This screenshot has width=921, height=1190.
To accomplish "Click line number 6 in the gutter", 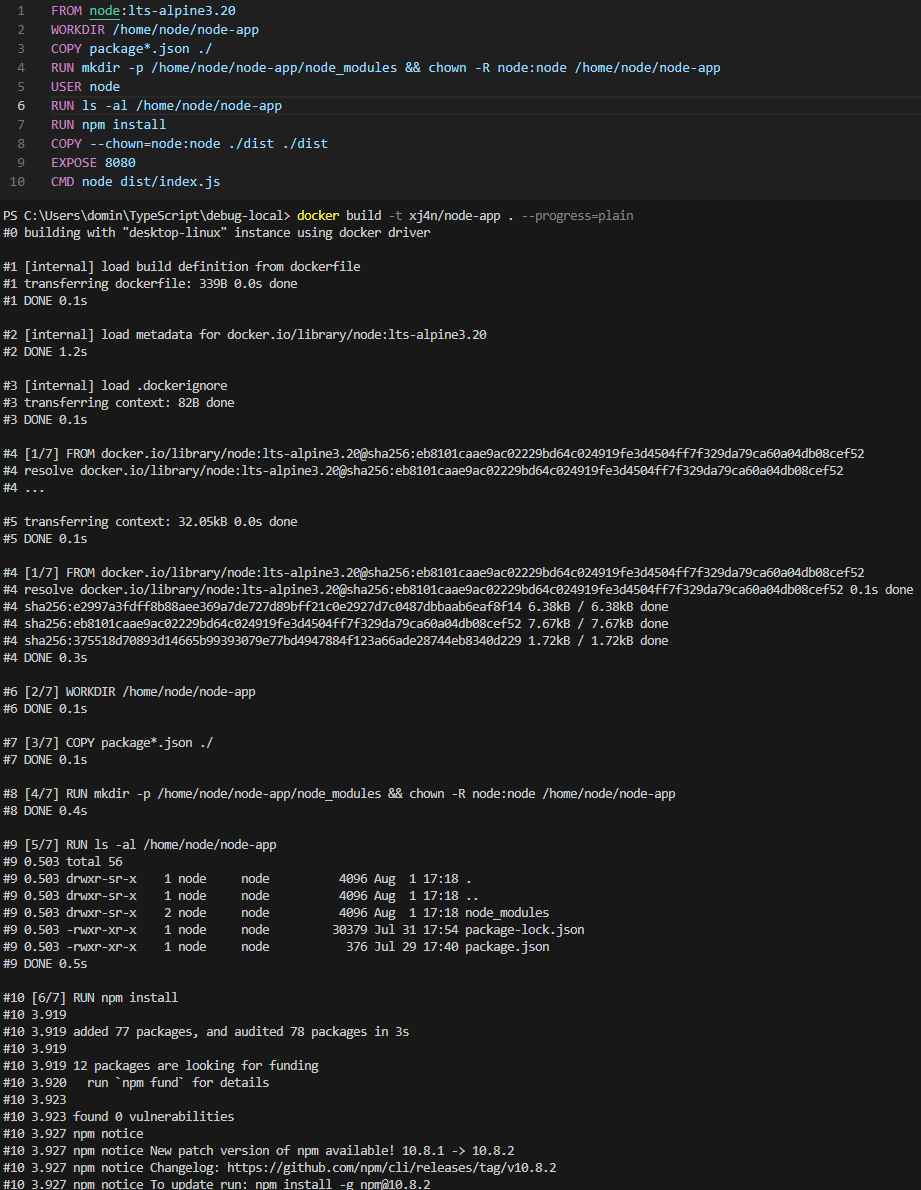I will [21, 106].
